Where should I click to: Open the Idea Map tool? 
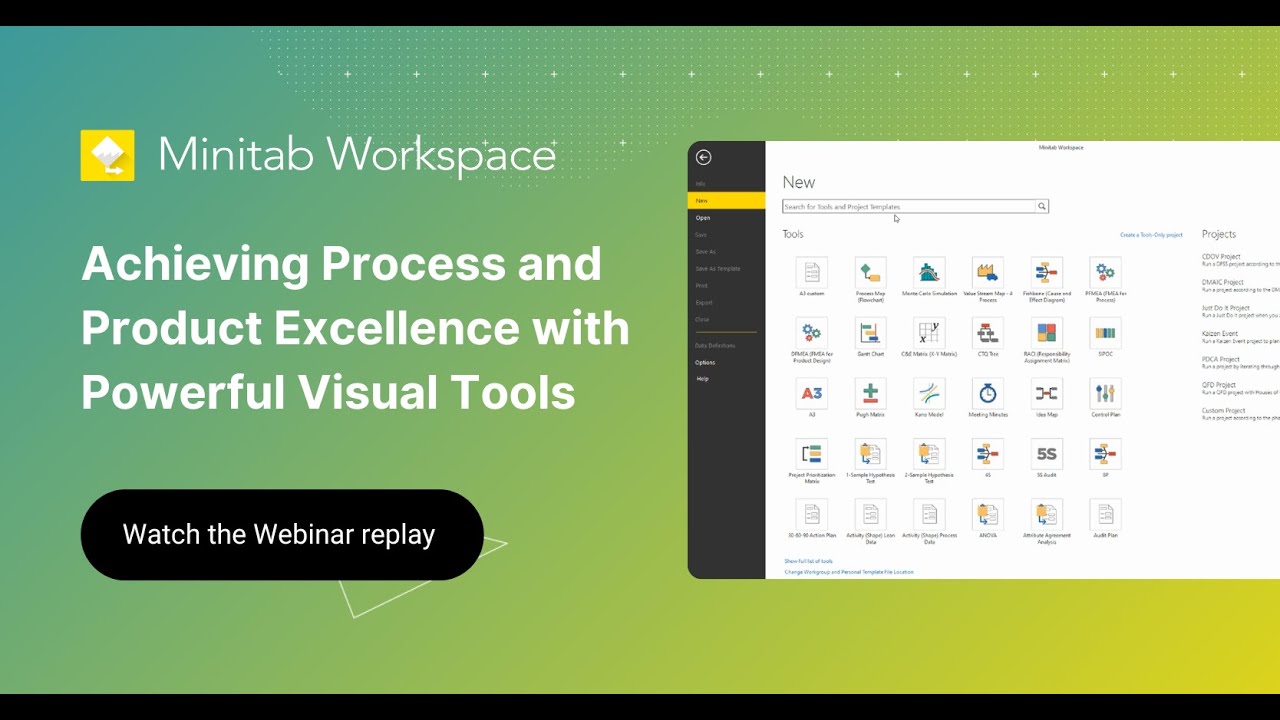click(1047, 393)
